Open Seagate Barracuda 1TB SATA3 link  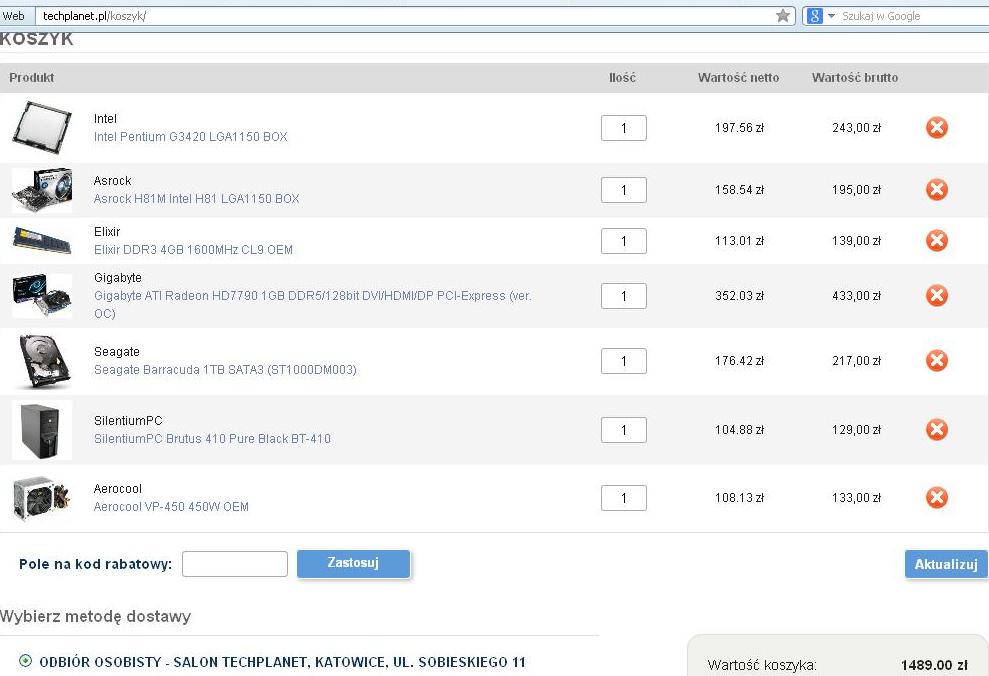coord(225,370)
